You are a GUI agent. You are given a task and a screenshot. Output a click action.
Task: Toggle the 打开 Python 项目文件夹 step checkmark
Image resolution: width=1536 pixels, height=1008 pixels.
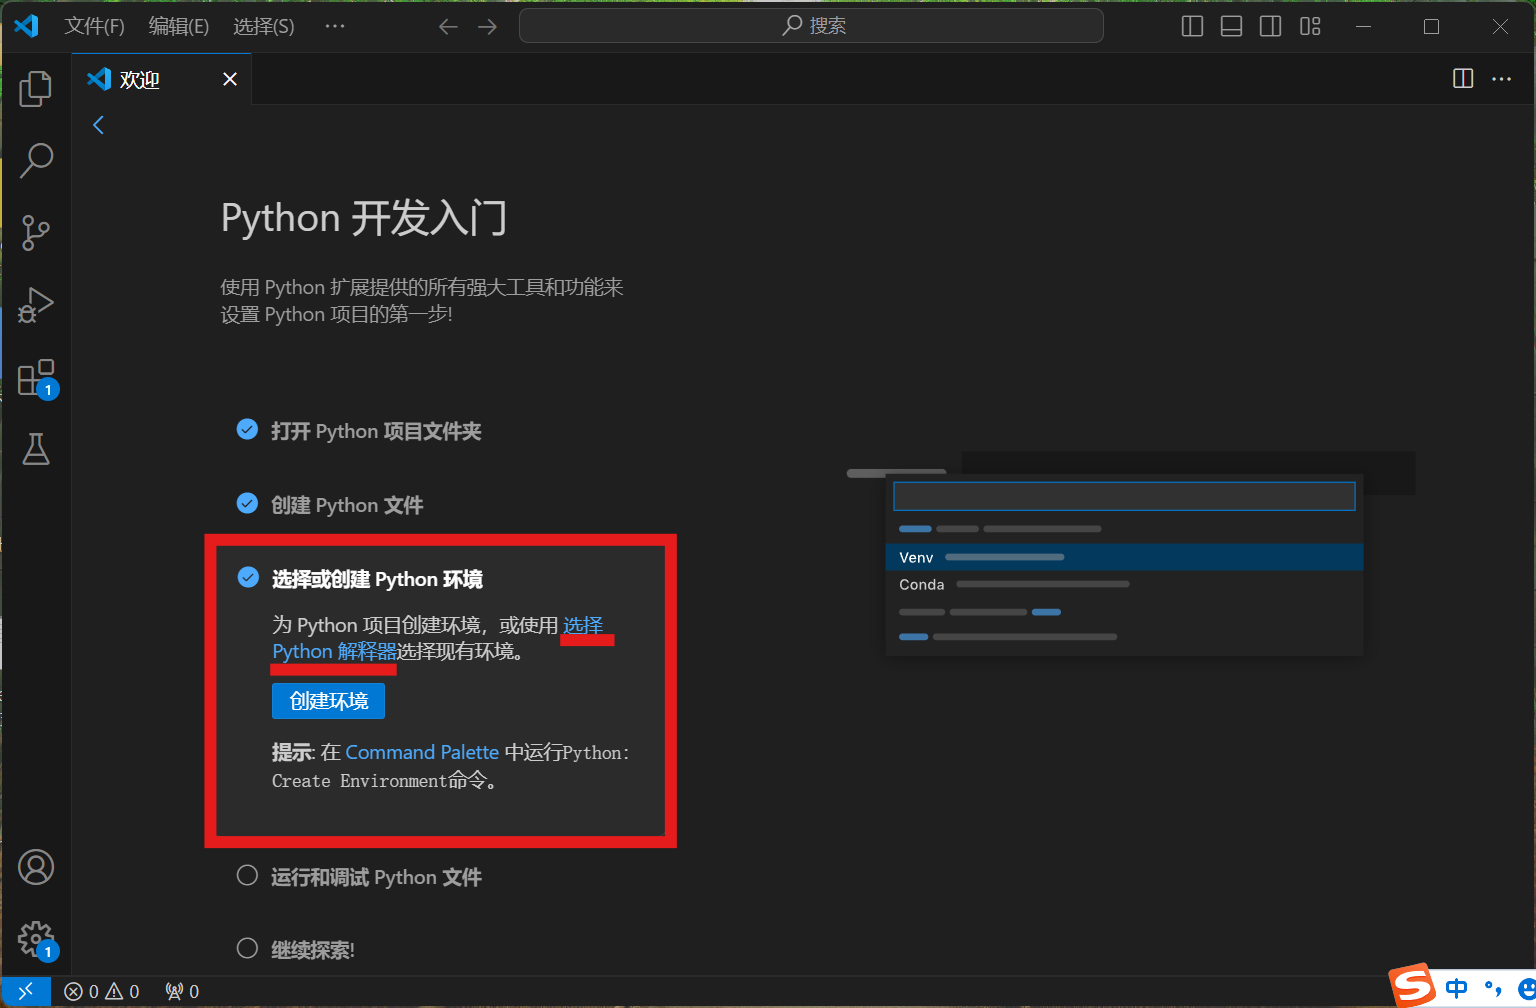coord(247,430)
